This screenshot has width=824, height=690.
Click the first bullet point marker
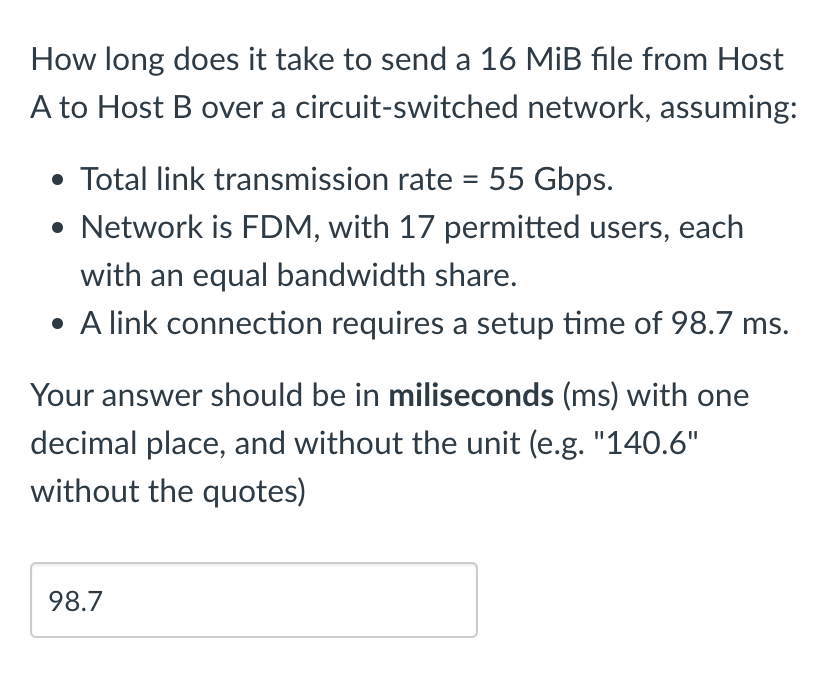point(57,180)
